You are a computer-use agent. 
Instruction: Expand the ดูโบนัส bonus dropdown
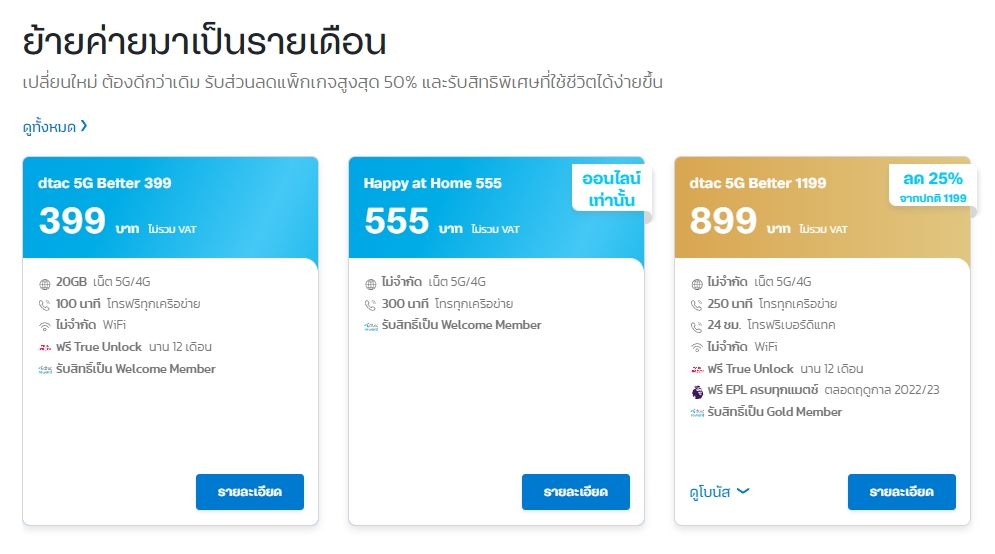point(720,492)
